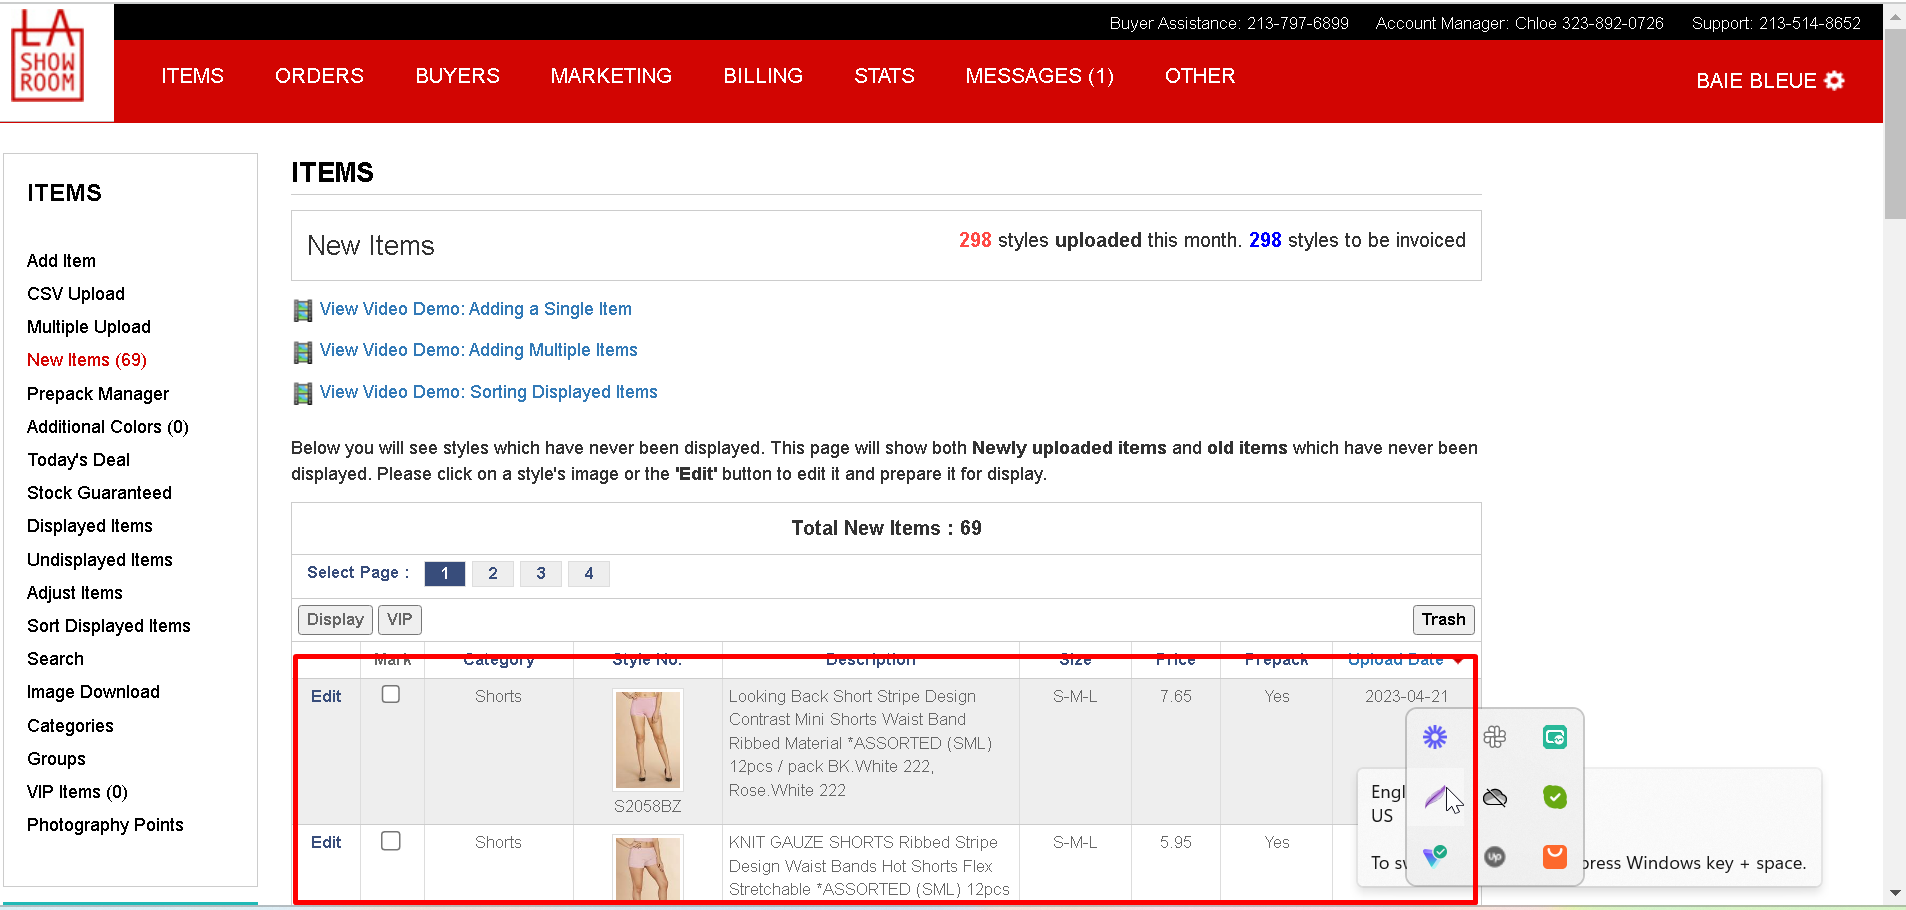The image size is (1906, 910).
Task: Edit the KNIT GAUZE SHORTS item
Action: click(x=326, y=842)
